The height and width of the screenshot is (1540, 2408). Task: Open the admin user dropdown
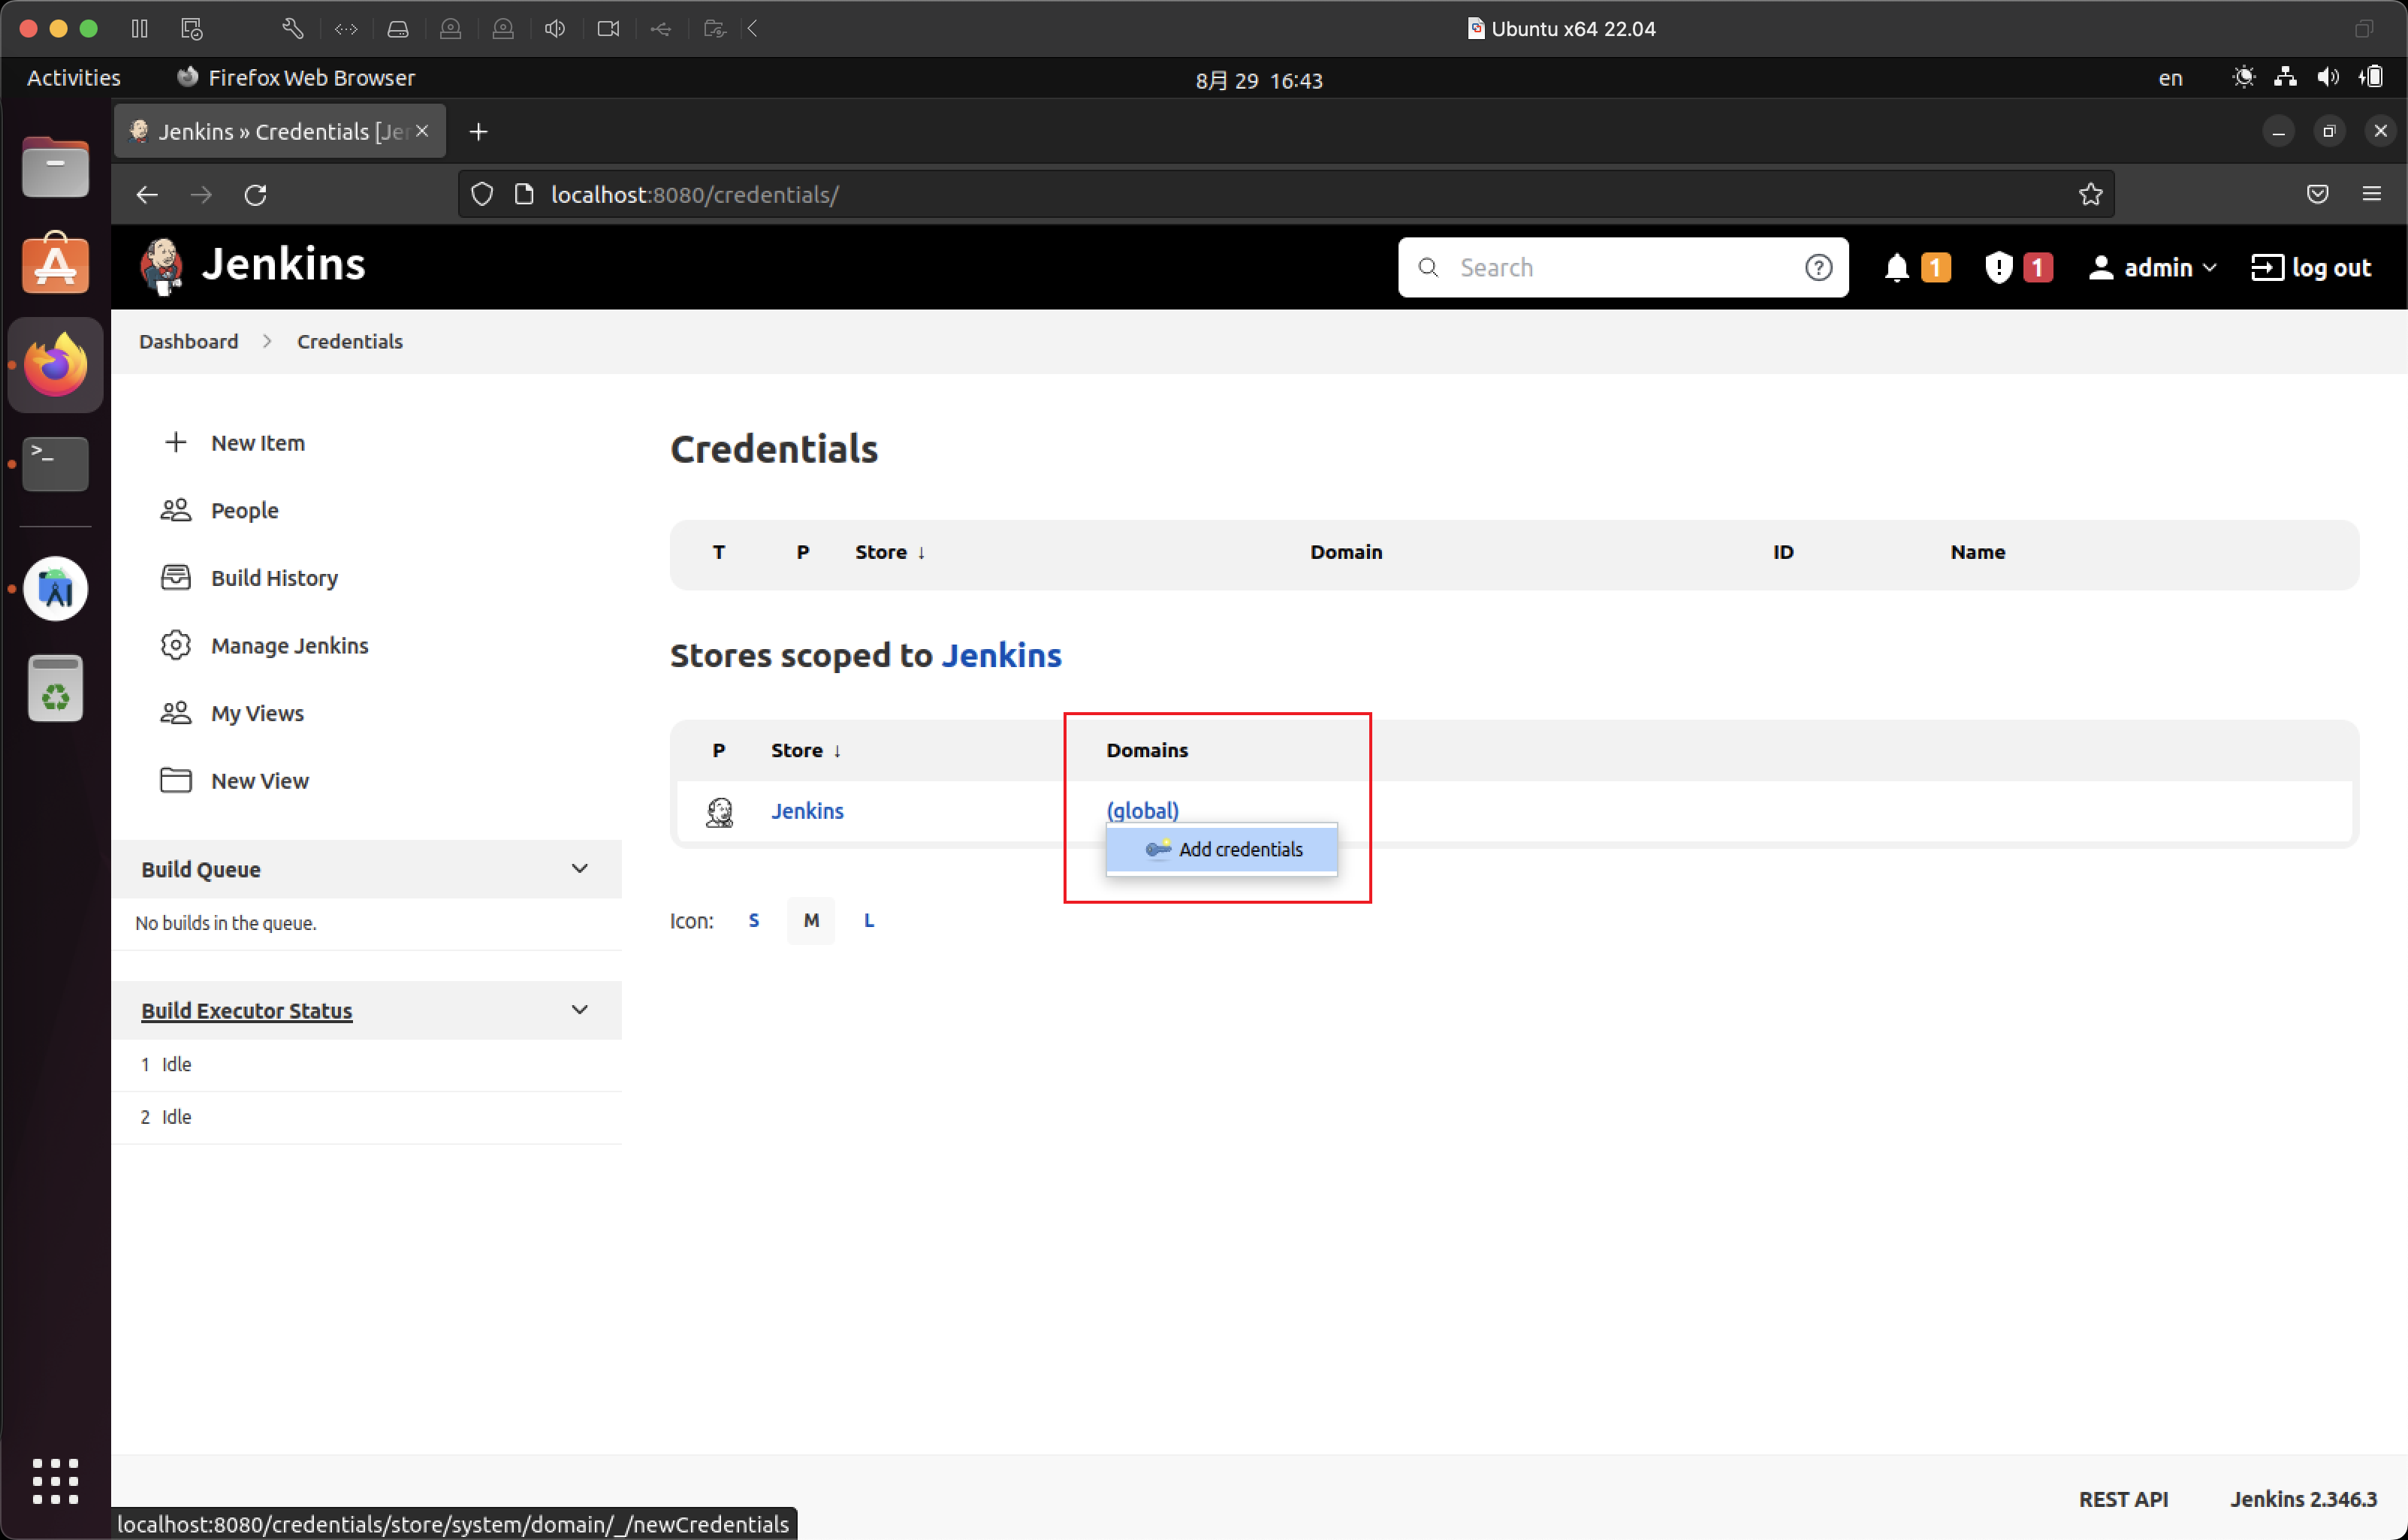point(2152,268)
